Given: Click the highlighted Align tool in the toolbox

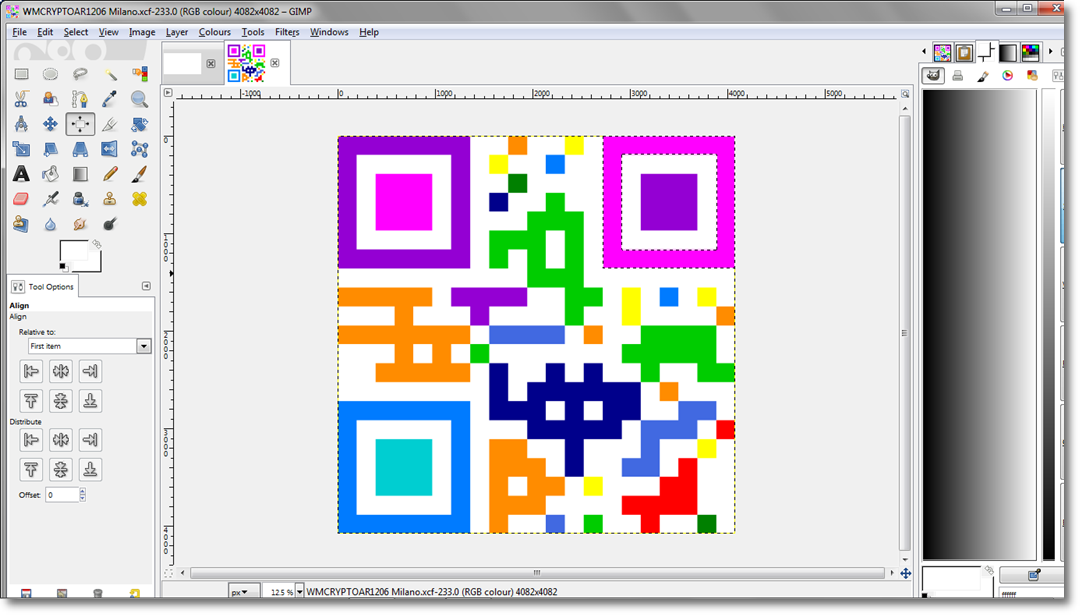Looking at the screenshot, I should click(x=80, y=124).
